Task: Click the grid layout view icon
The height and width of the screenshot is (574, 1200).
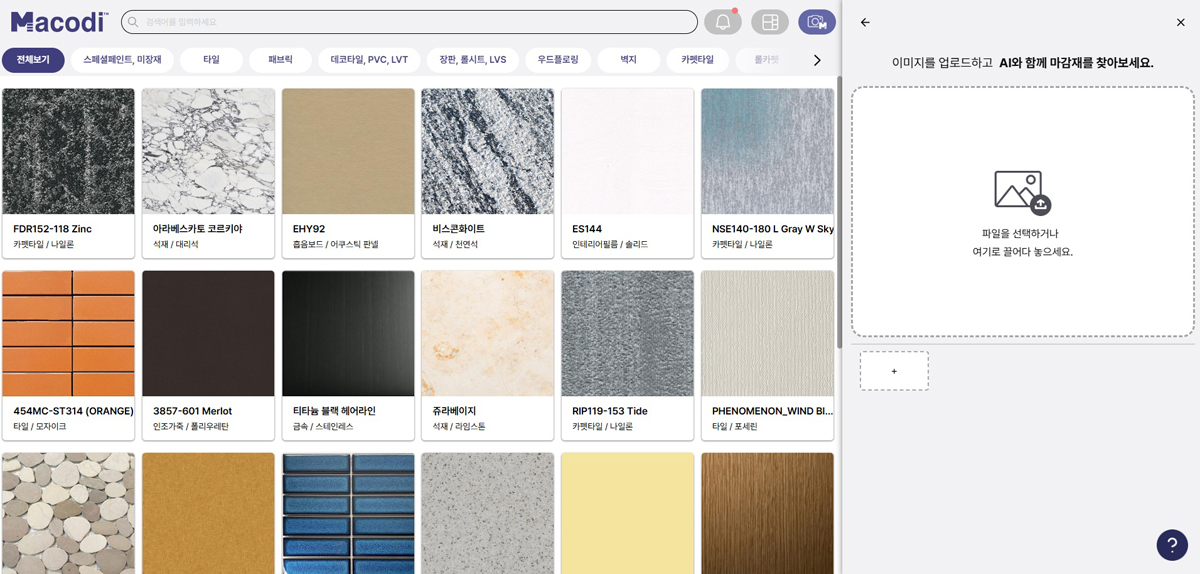Action: point(769,22)
